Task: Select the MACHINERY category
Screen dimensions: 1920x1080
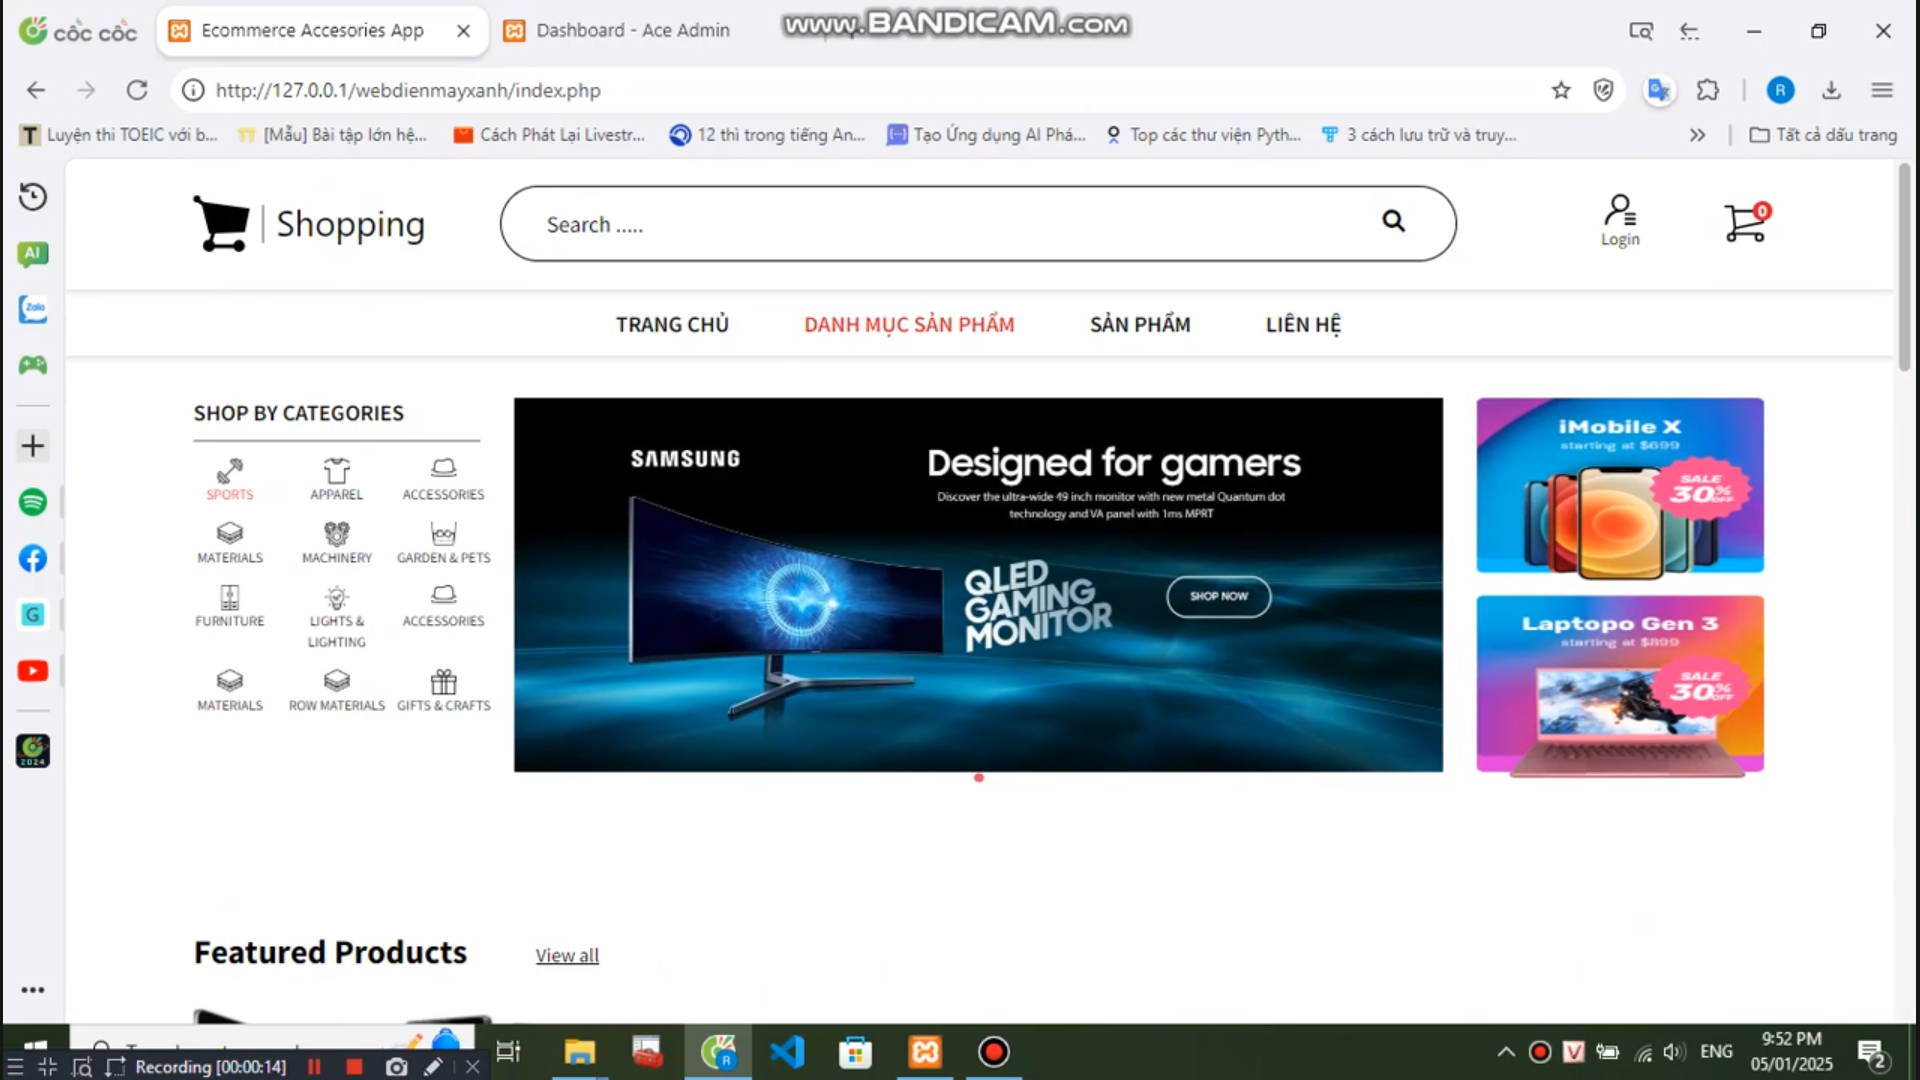Action: (x=337, y=543)
